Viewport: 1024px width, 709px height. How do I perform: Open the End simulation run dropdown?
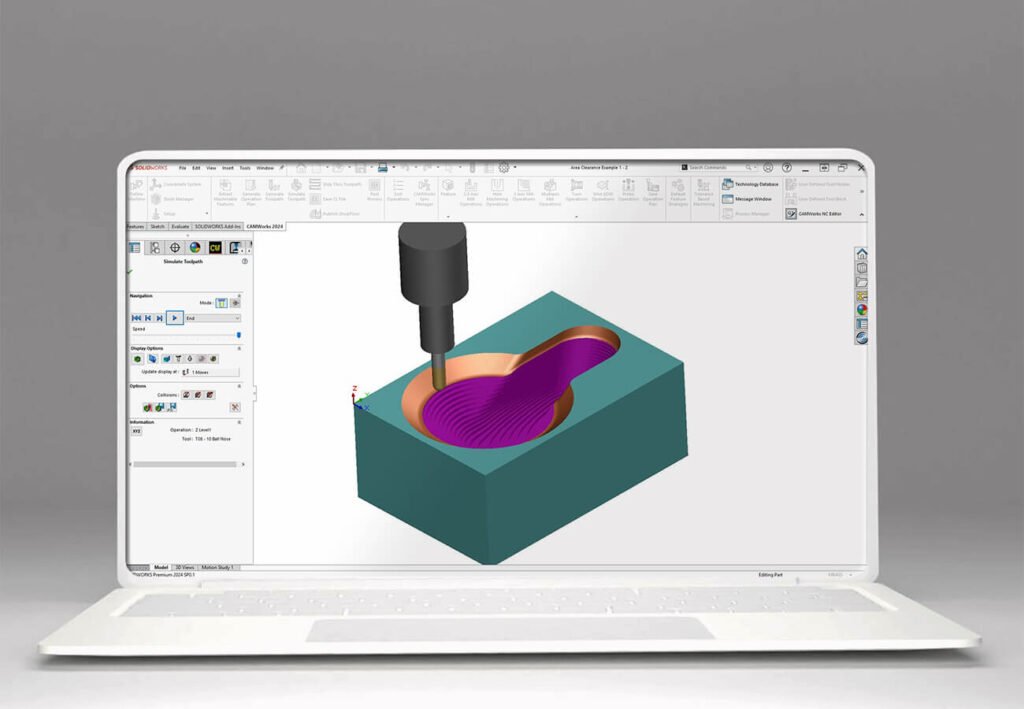(238, 317)
